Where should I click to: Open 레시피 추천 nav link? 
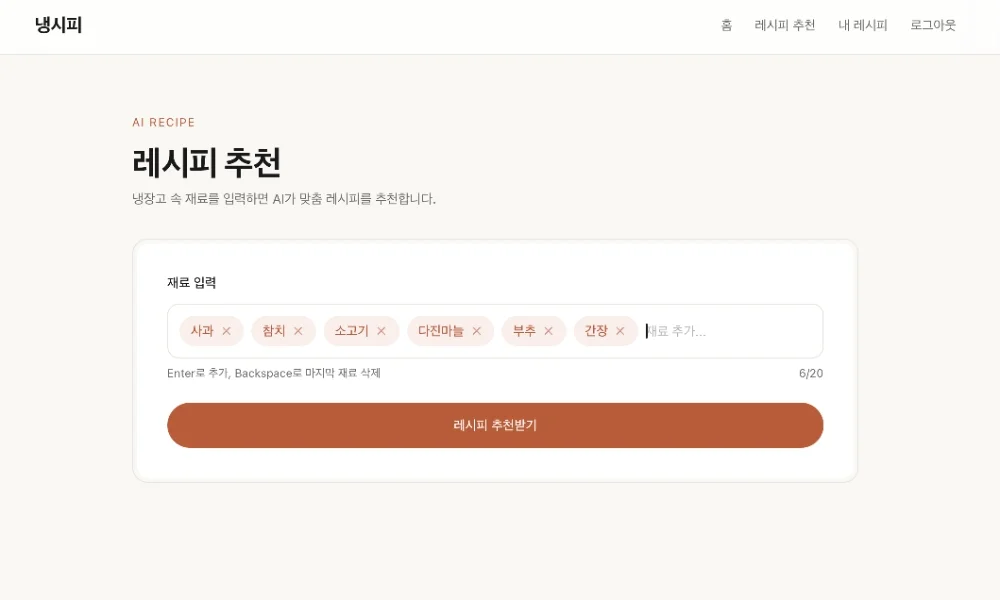[x=785, y=26]
